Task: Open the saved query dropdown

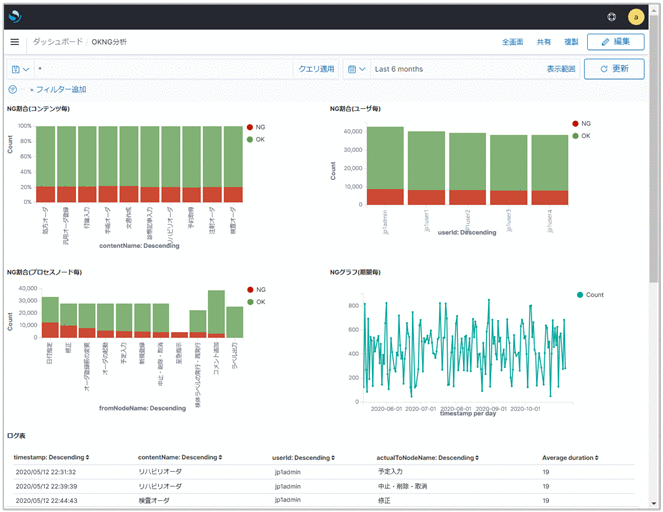Action: click(20, 69)
